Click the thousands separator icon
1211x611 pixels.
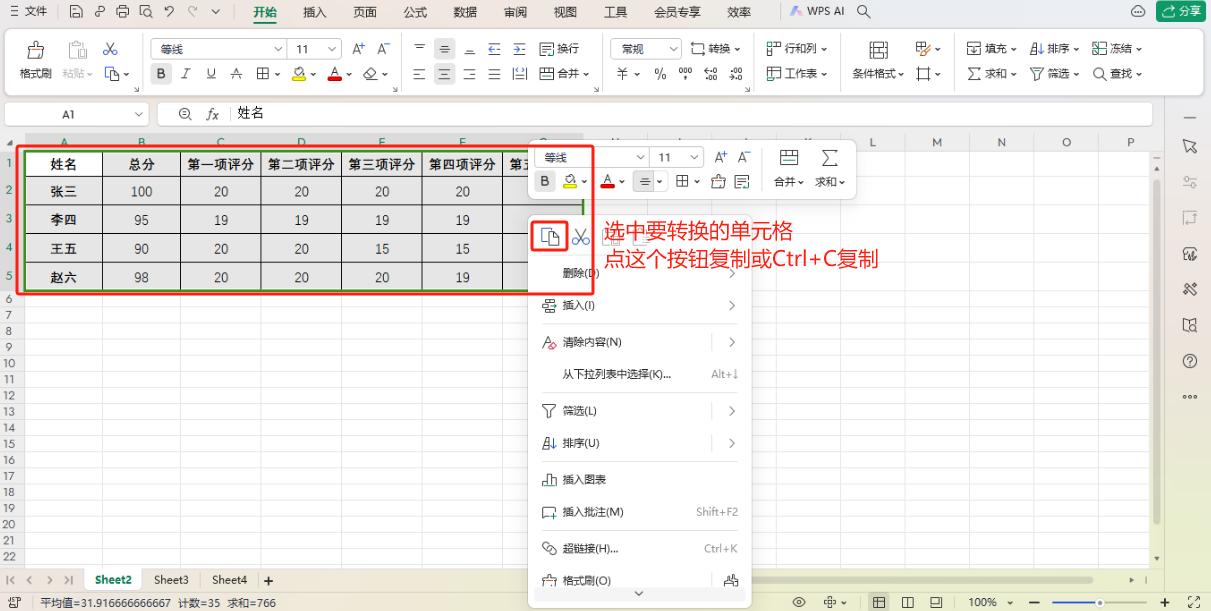(687, 73)
